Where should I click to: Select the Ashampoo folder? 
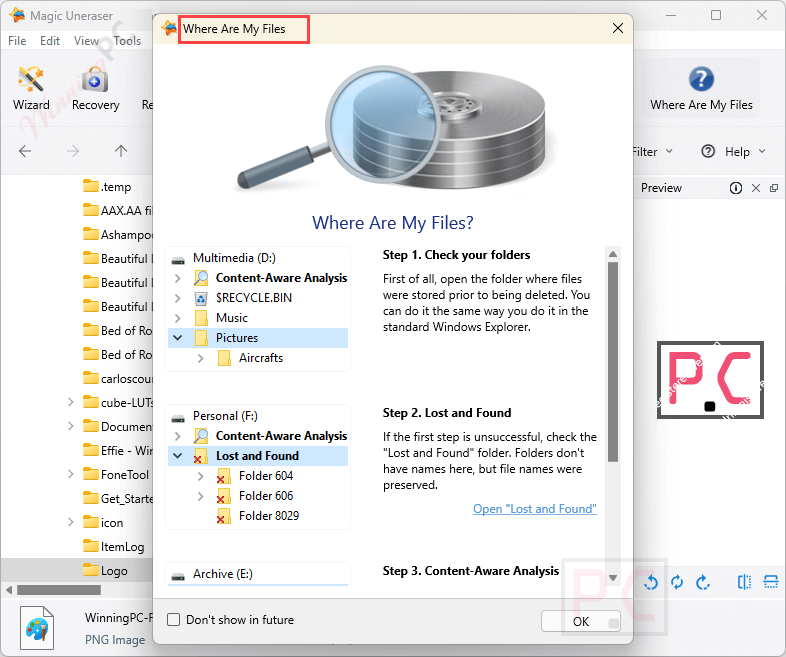(118, 234)
